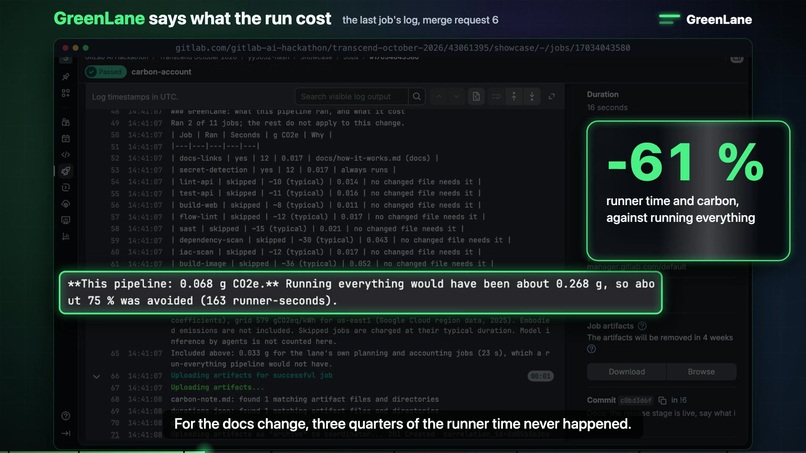
Task: Select log line 55 'test-api | skipped'
Action: pyautogui.click(x=326, y=194)
